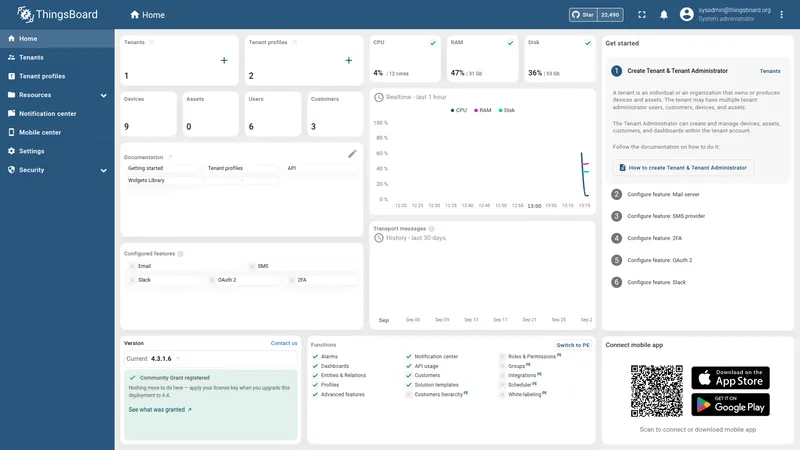
Task: Open the Devices count card
Action: tap(148, 114)
